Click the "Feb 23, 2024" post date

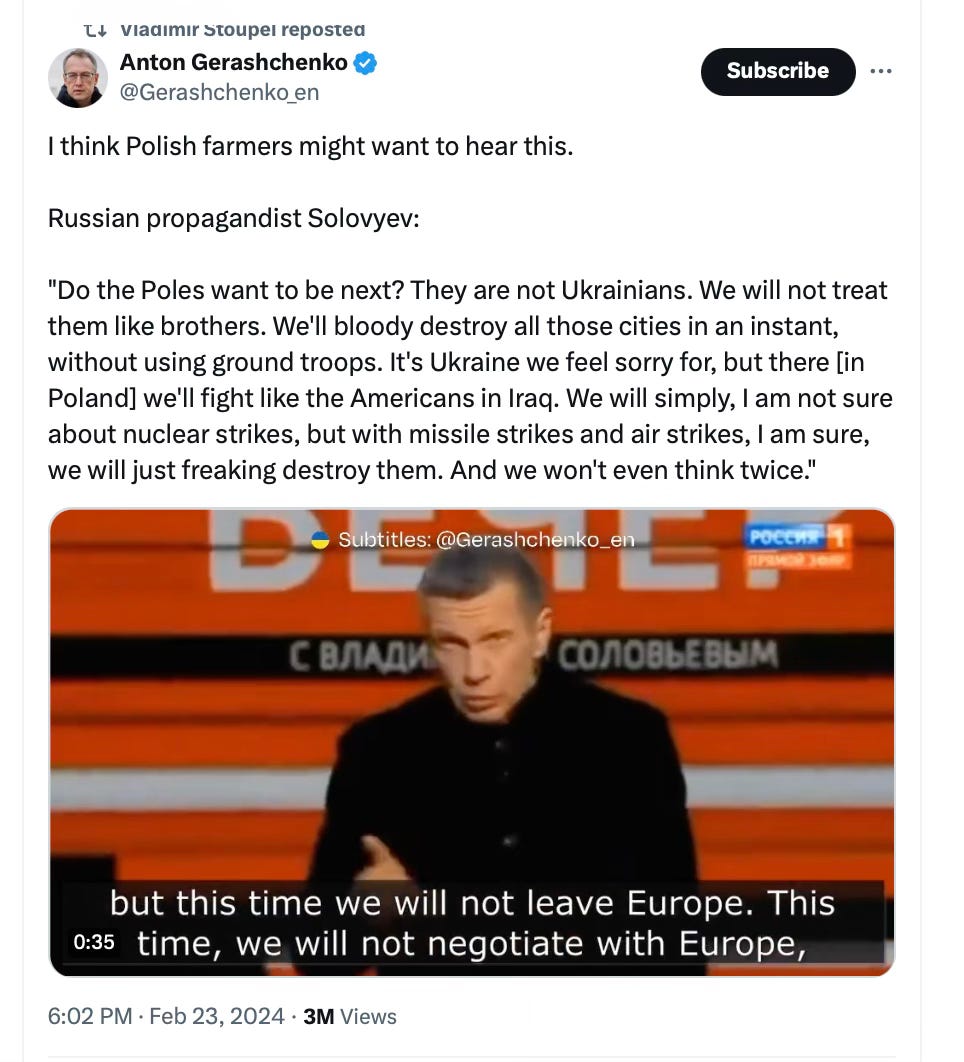(217, 1016)
